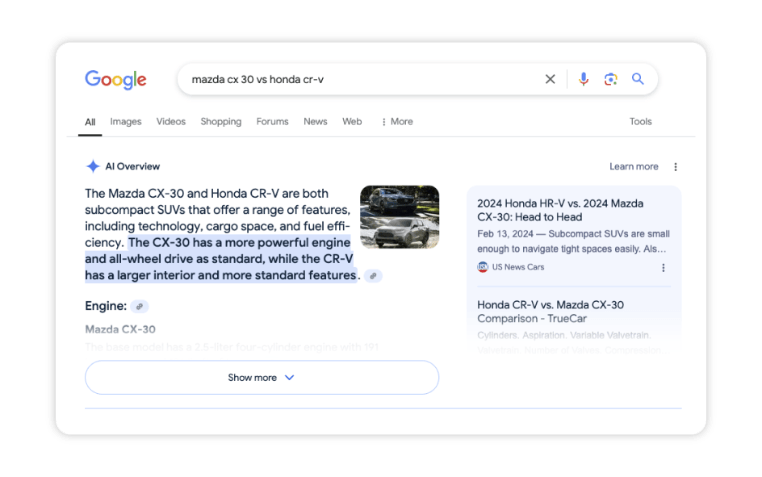
Task: Switch to the Images tab
Action: tap(125, 121)
